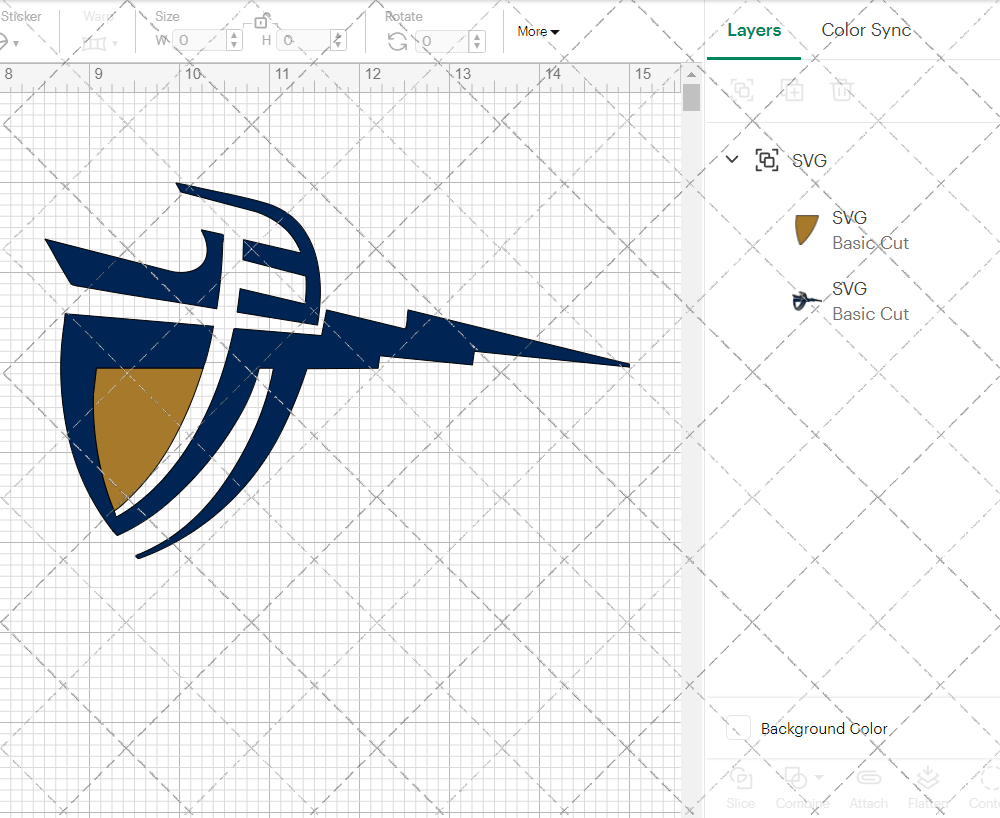Viewport: 1000px width, 818px height.
Task: Select the navy knight SVG layer thumbnail
Action: point(806,300)
